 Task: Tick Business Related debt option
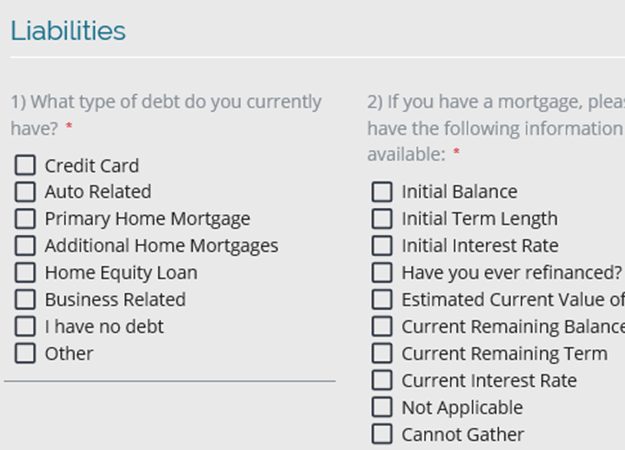(25, 299)
